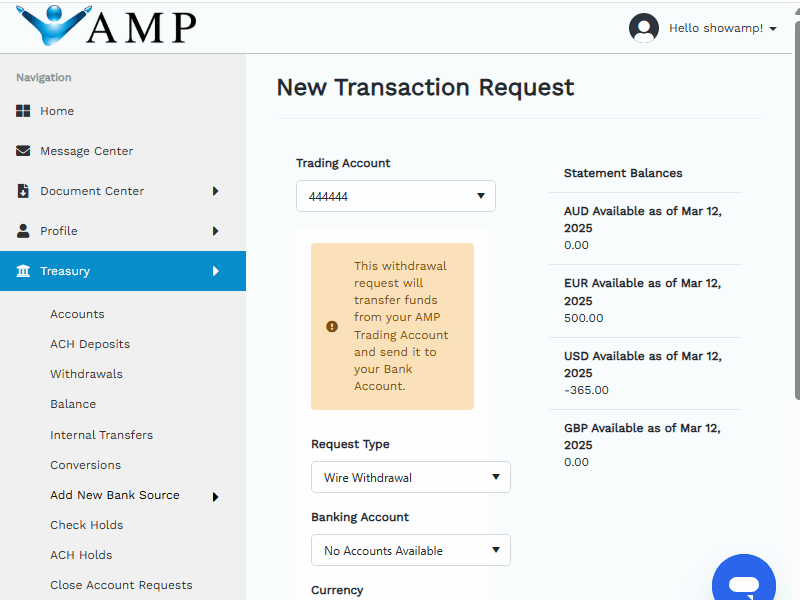Click the Document Center file icon
The height and width of the screenshot is (600, 800).
(x=23, y=191)
